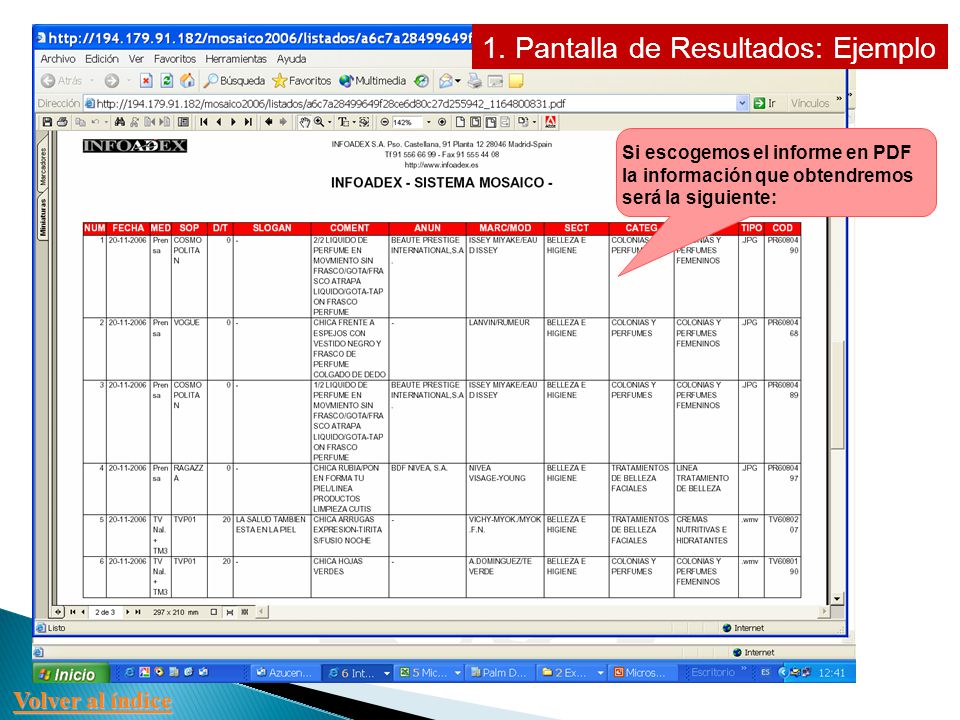Viewport: 960px width, 720px height.
Task: Open the Favoritos menu
Action: point(174,59)
